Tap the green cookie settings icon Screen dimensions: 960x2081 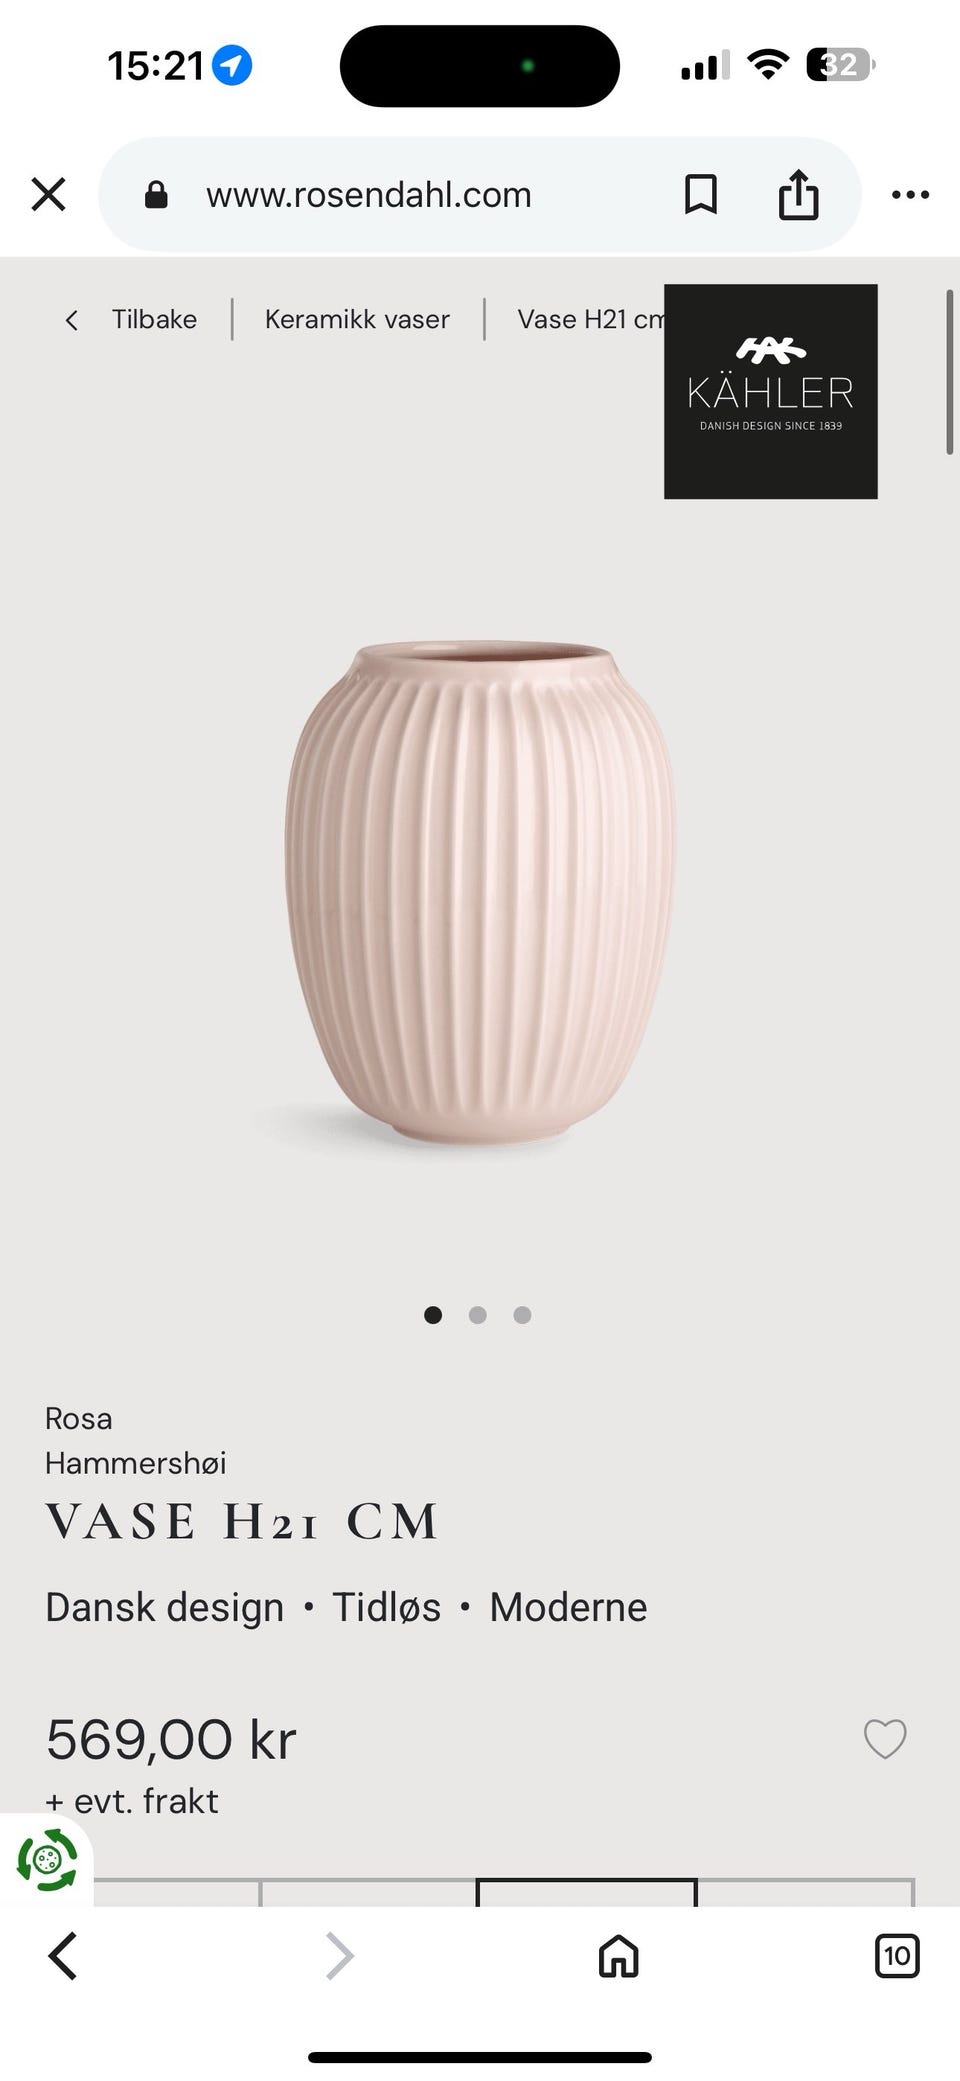46,1860
